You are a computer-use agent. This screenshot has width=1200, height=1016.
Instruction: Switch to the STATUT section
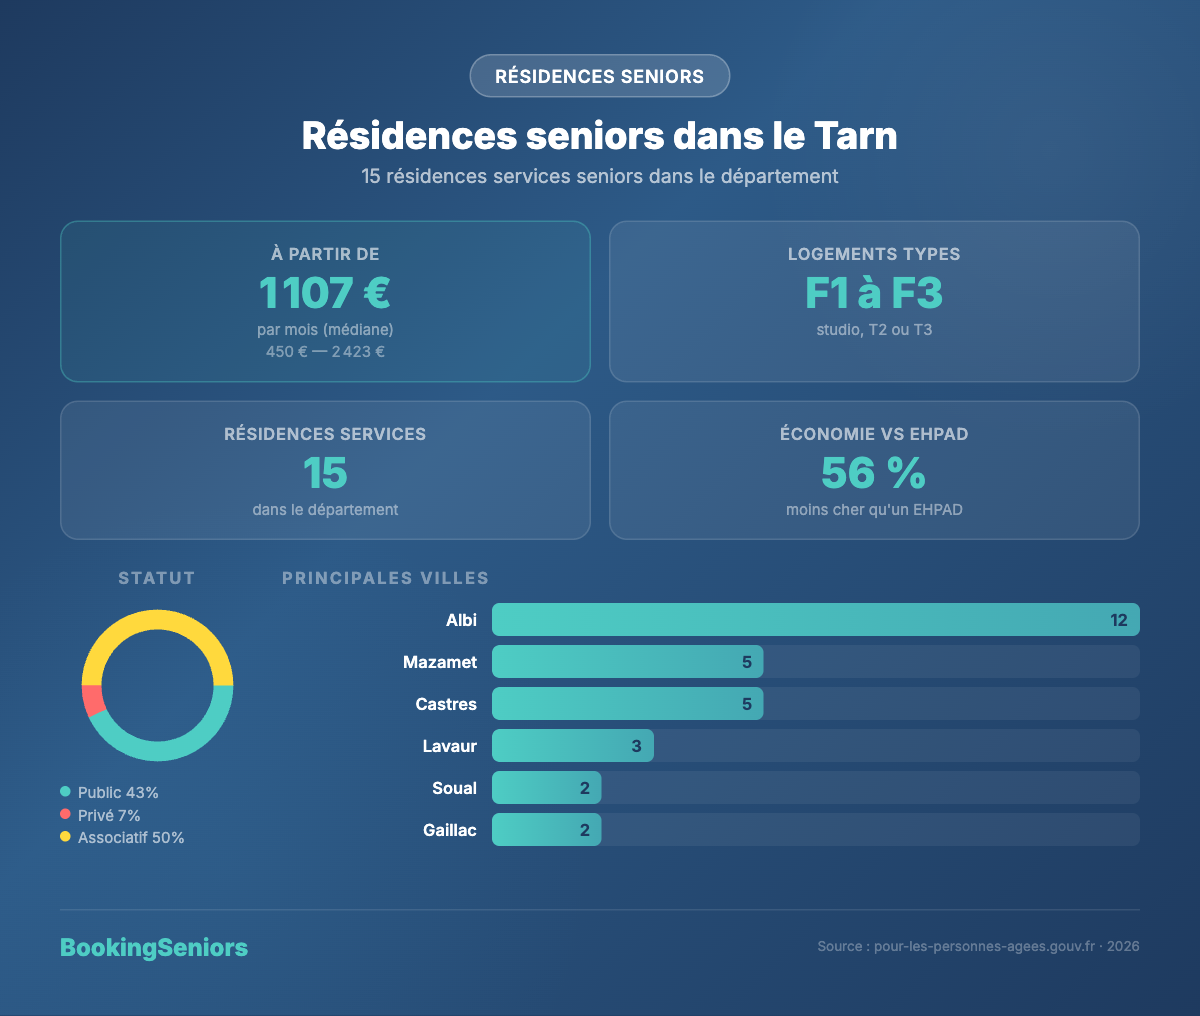pyautogui.click(x=156, y=578)
